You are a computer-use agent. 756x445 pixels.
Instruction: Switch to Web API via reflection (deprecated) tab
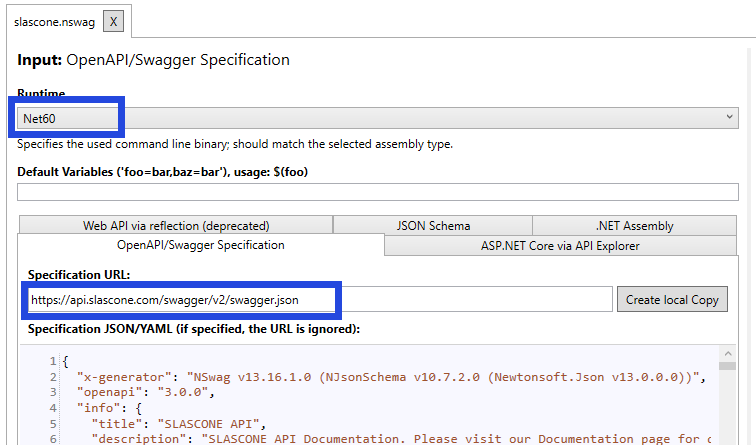(176, 225)
